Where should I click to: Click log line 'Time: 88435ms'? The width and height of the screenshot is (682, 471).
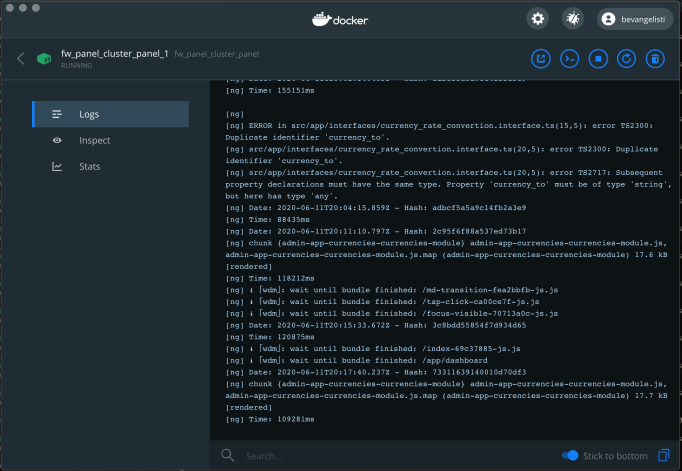(x=267, y=220)
